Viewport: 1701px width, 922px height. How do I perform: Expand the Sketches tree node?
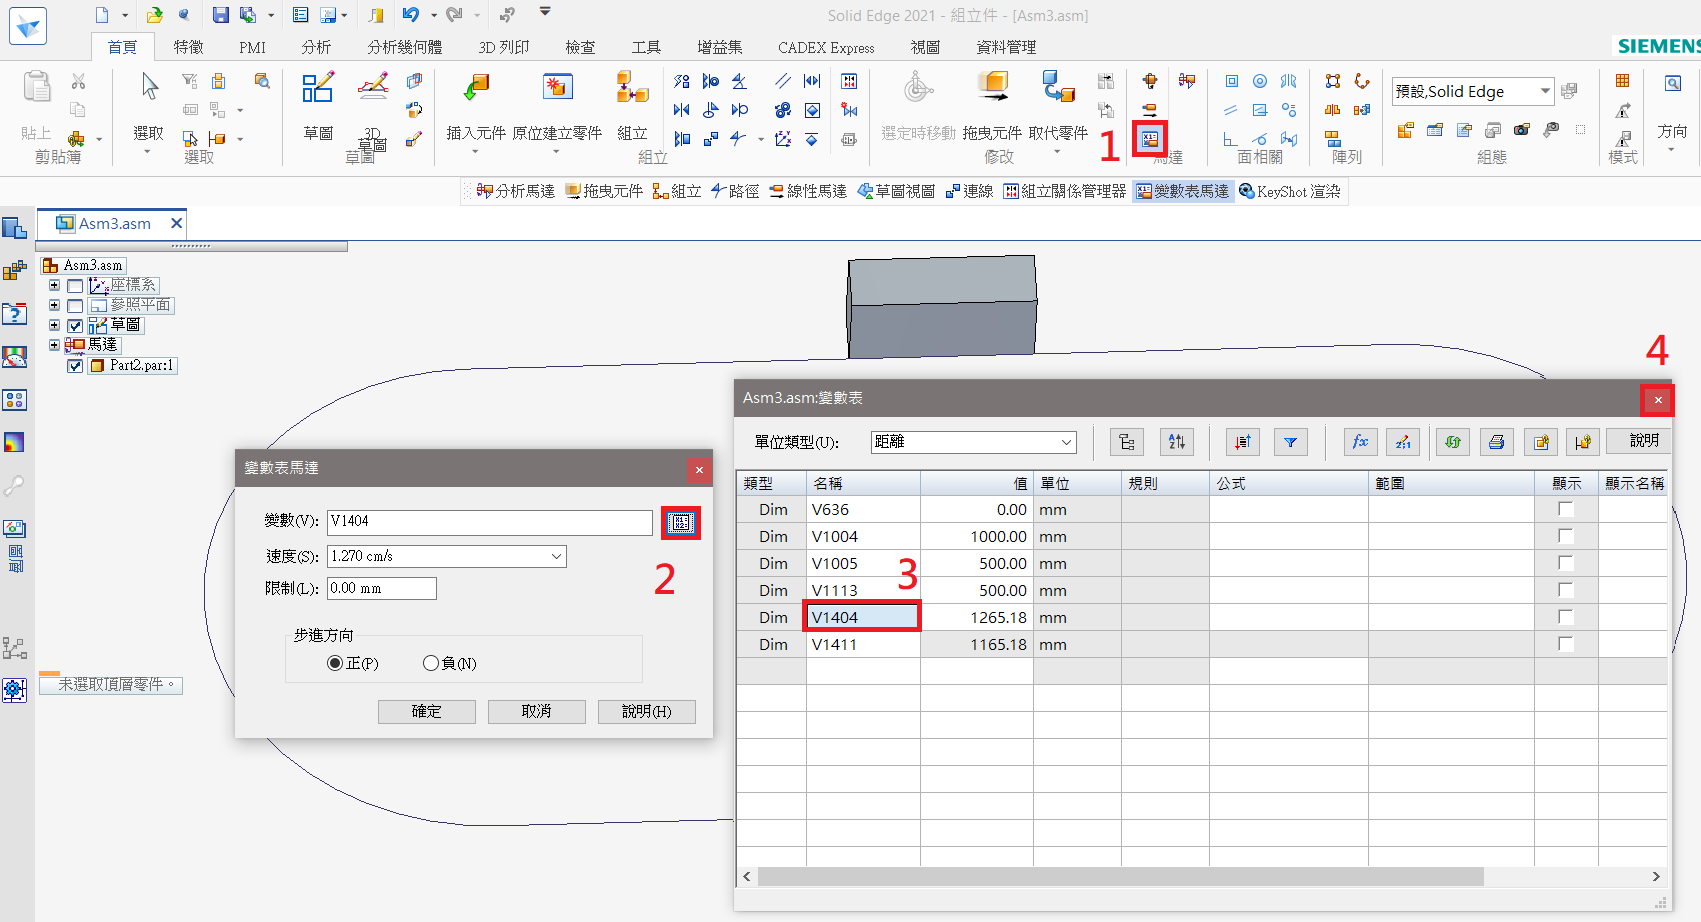(54, 326)
